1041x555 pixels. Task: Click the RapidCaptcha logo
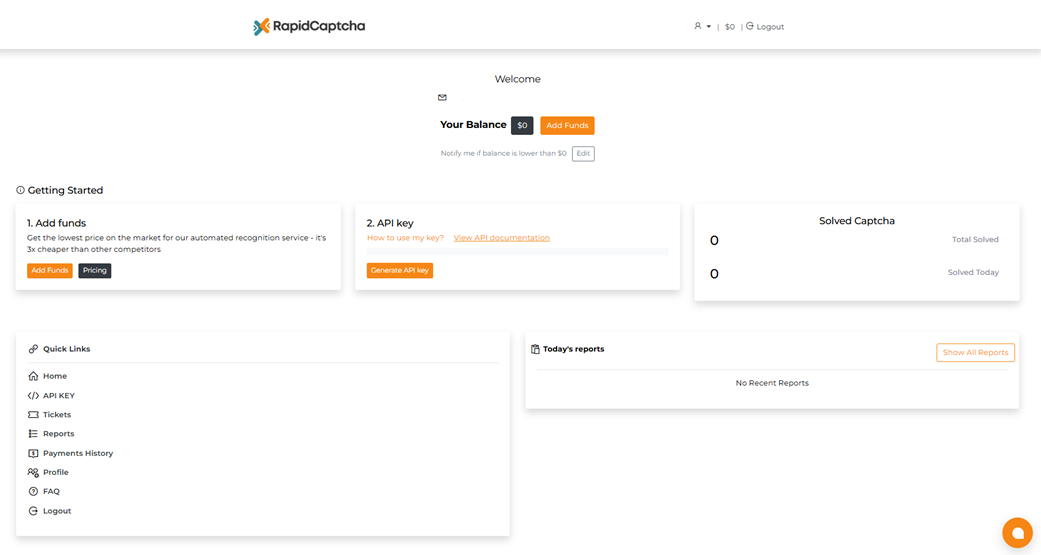coord(309,27)
